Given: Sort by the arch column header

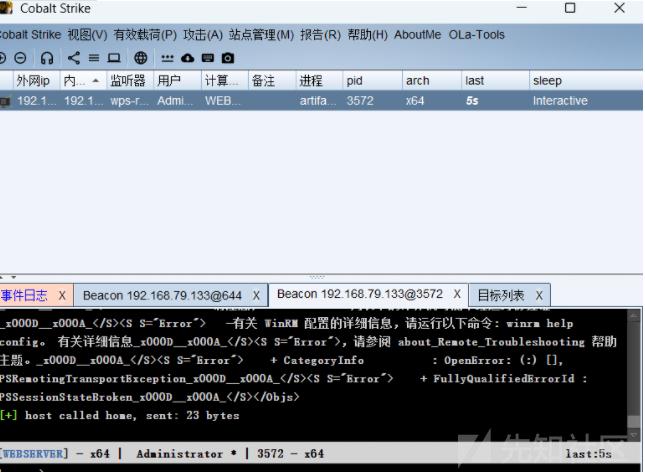Looking at the screenshot, I should pos(432,81).
